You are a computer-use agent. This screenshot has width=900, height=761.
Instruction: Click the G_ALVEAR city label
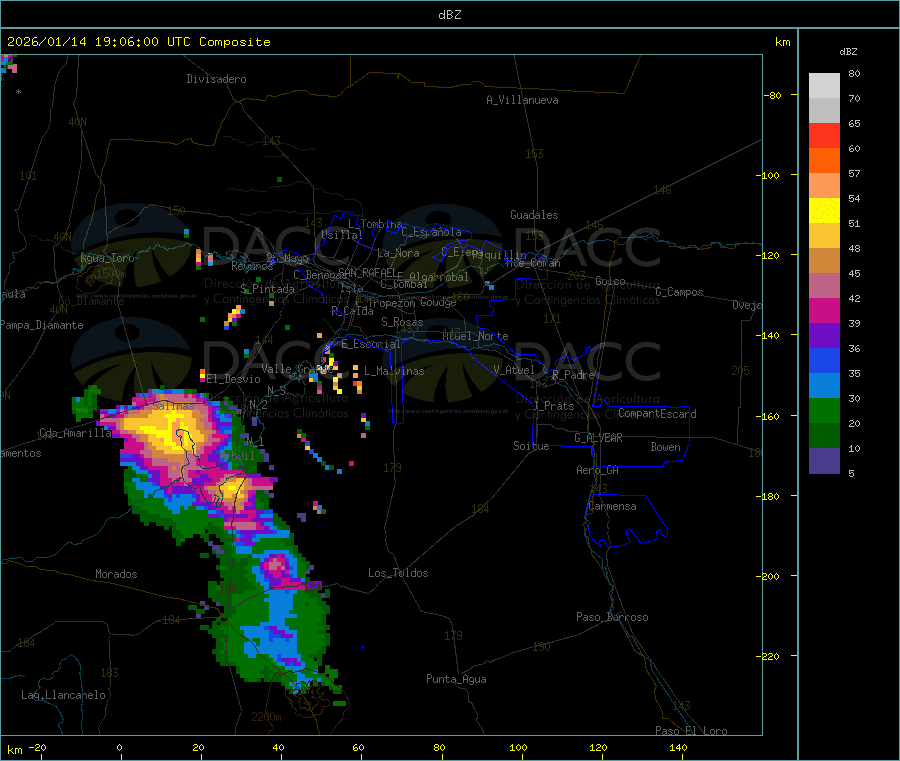pyautogui.click(x=598, y=438)
